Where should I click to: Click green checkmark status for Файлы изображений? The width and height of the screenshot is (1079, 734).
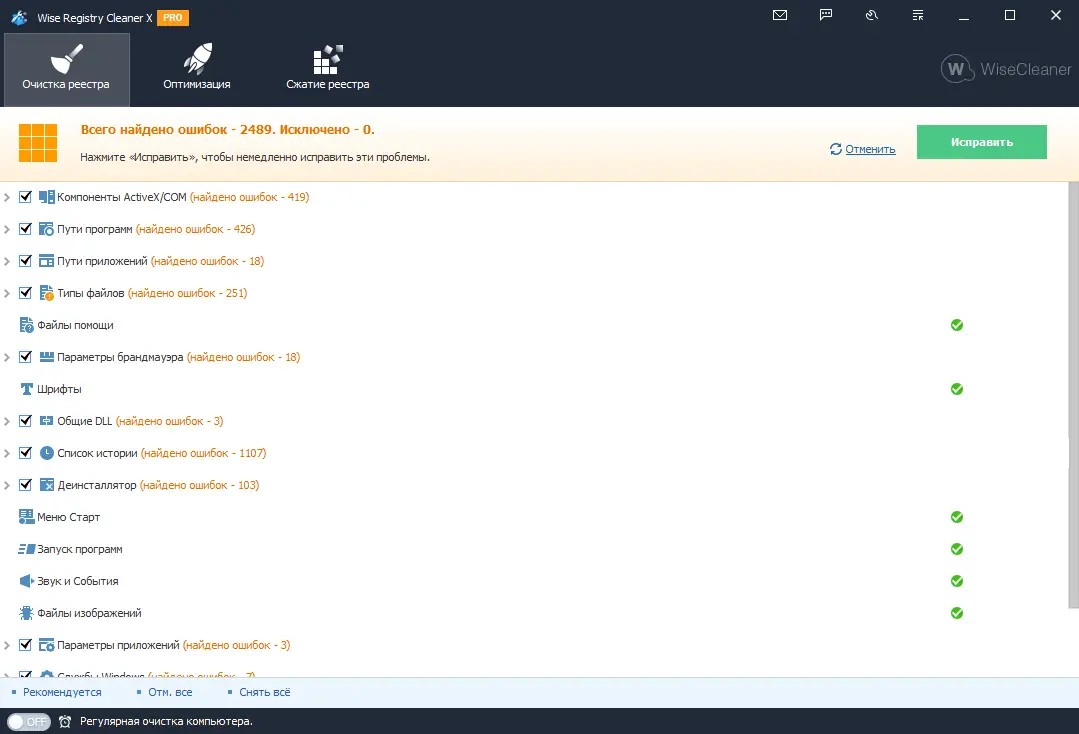tap(957, 613)
